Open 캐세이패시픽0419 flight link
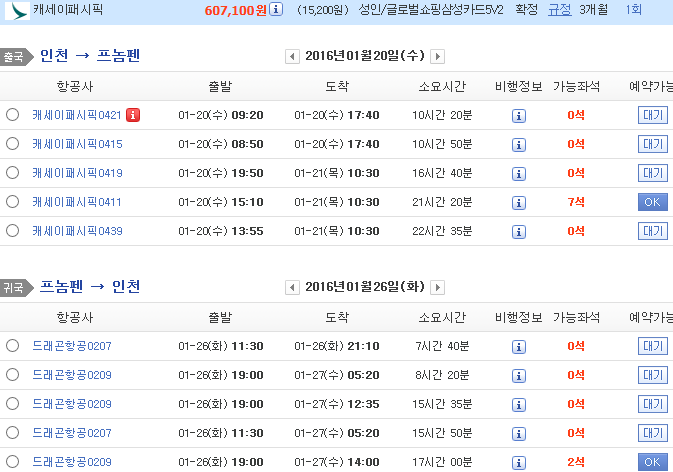673x472 pixels. [77, 173]
